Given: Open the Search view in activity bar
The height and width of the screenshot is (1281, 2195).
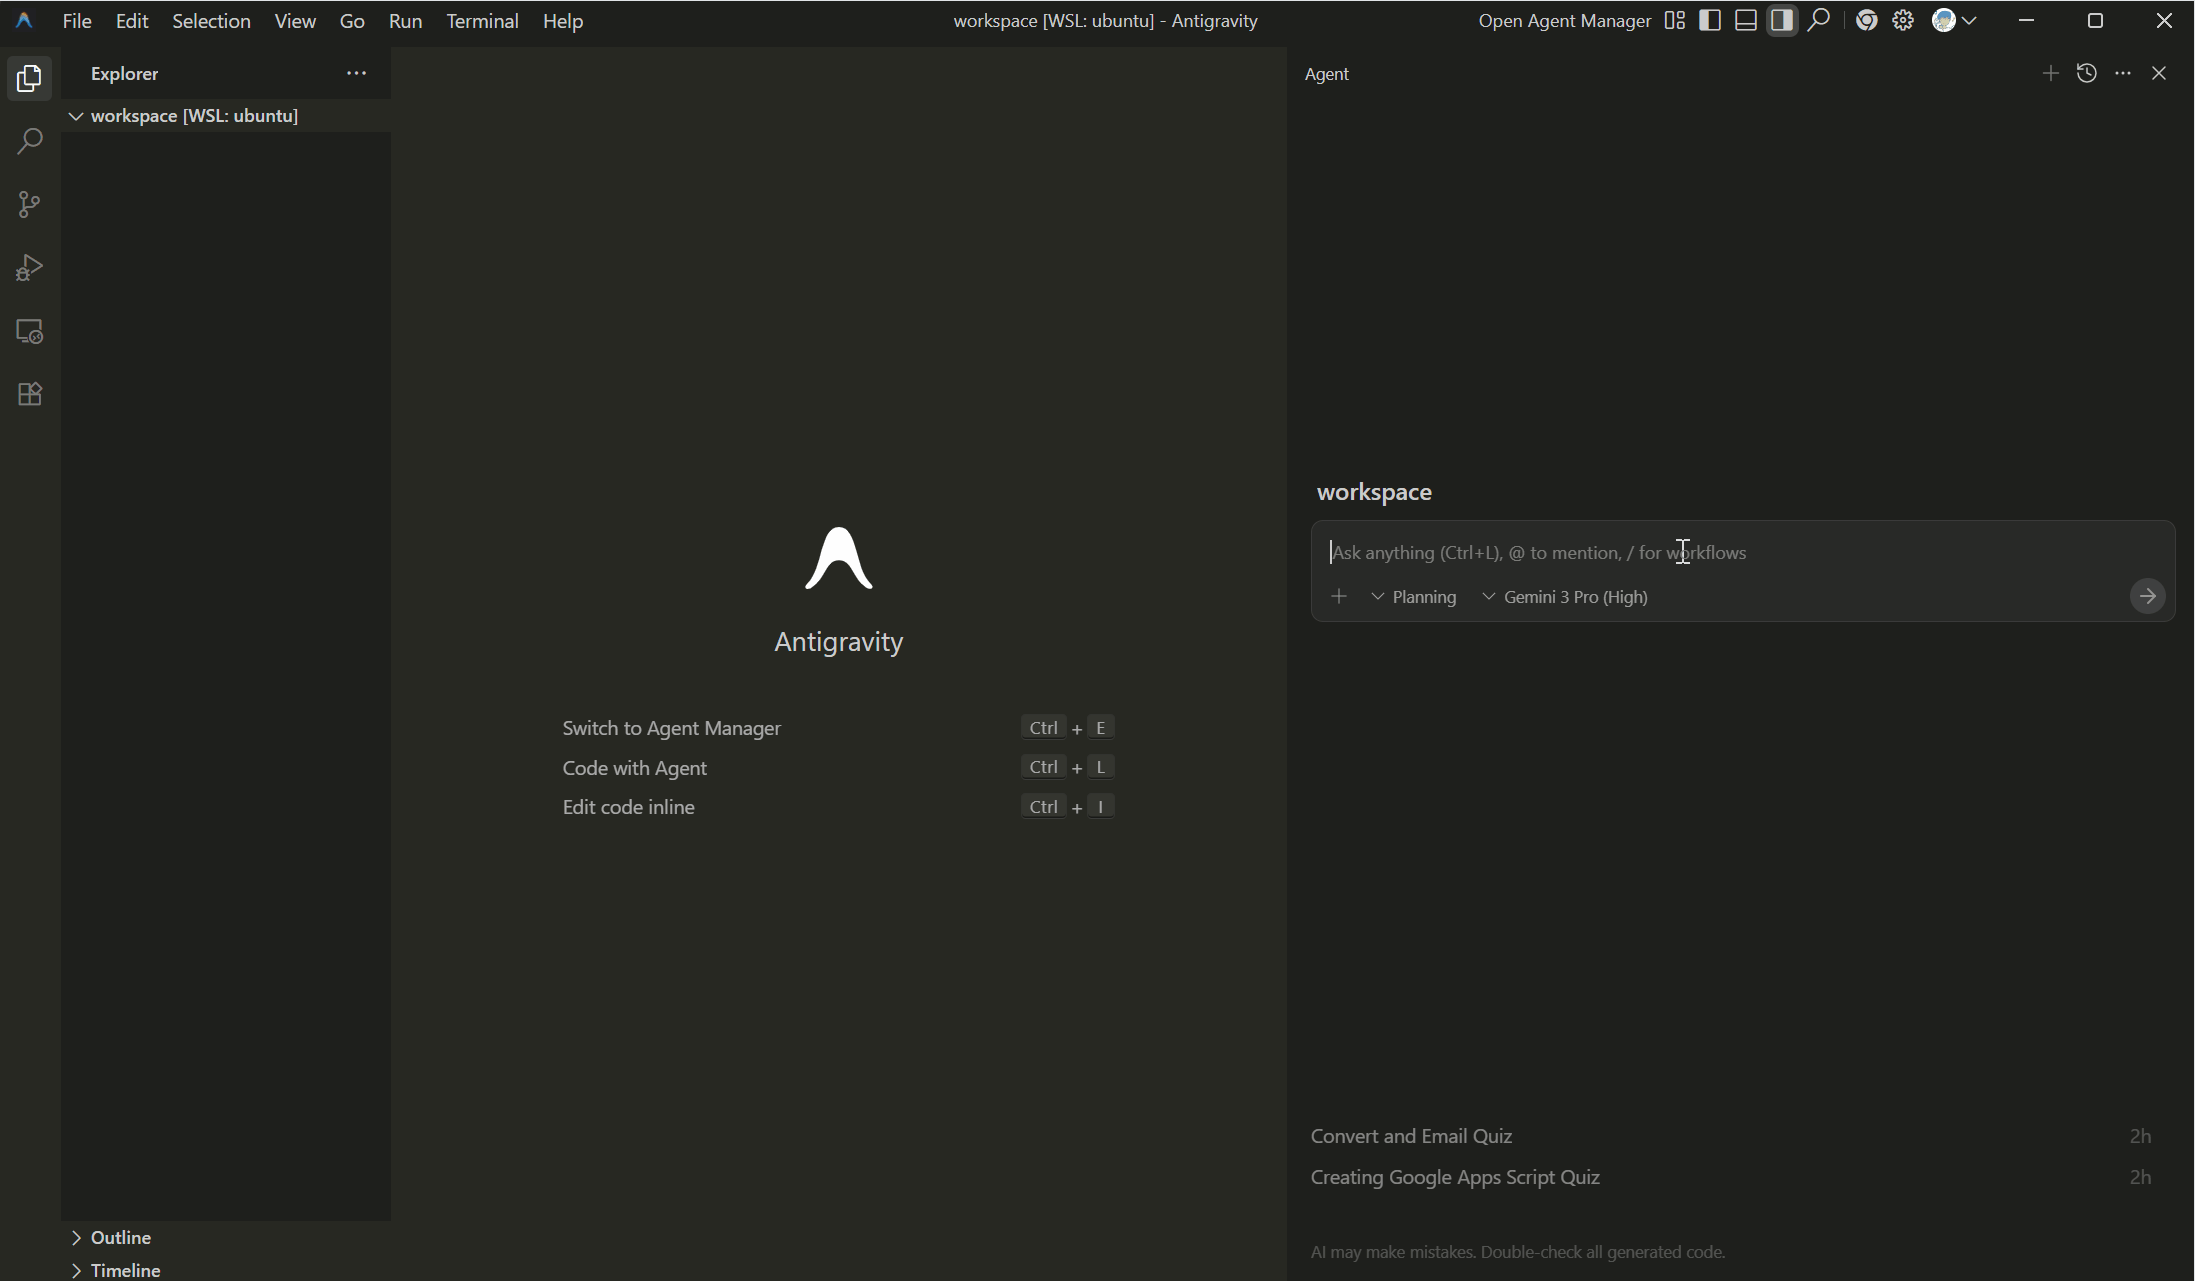Looking at the screenshot, I should click(30, 142).
